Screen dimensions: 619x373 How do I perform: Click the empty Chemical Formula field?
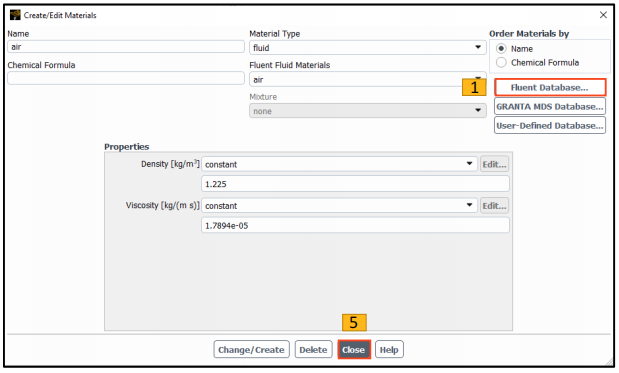click(x=126, y=78)
